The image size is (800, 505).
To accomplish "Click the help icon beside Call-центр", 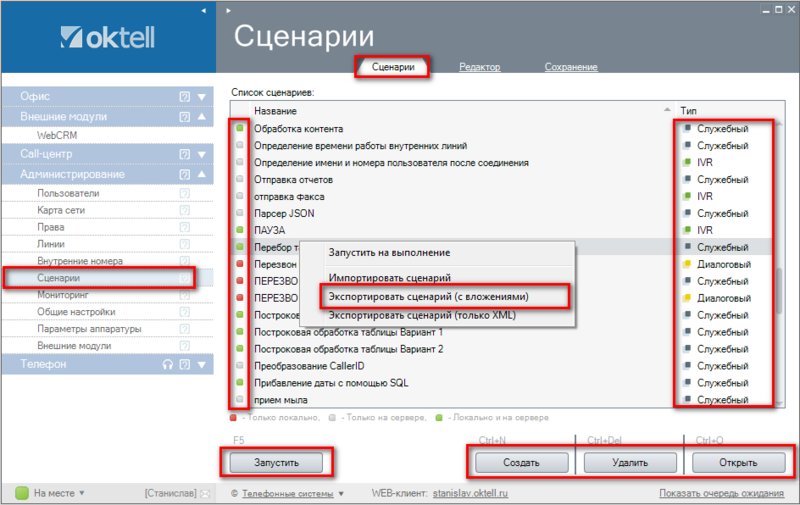I will point(184,155).
